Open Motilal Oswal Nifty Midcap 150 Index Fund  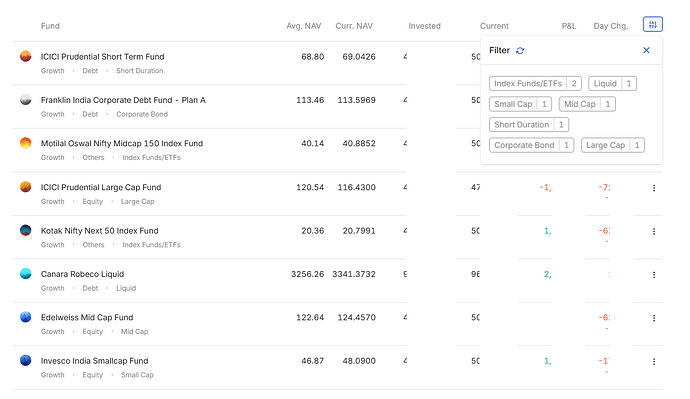[122, 143]
